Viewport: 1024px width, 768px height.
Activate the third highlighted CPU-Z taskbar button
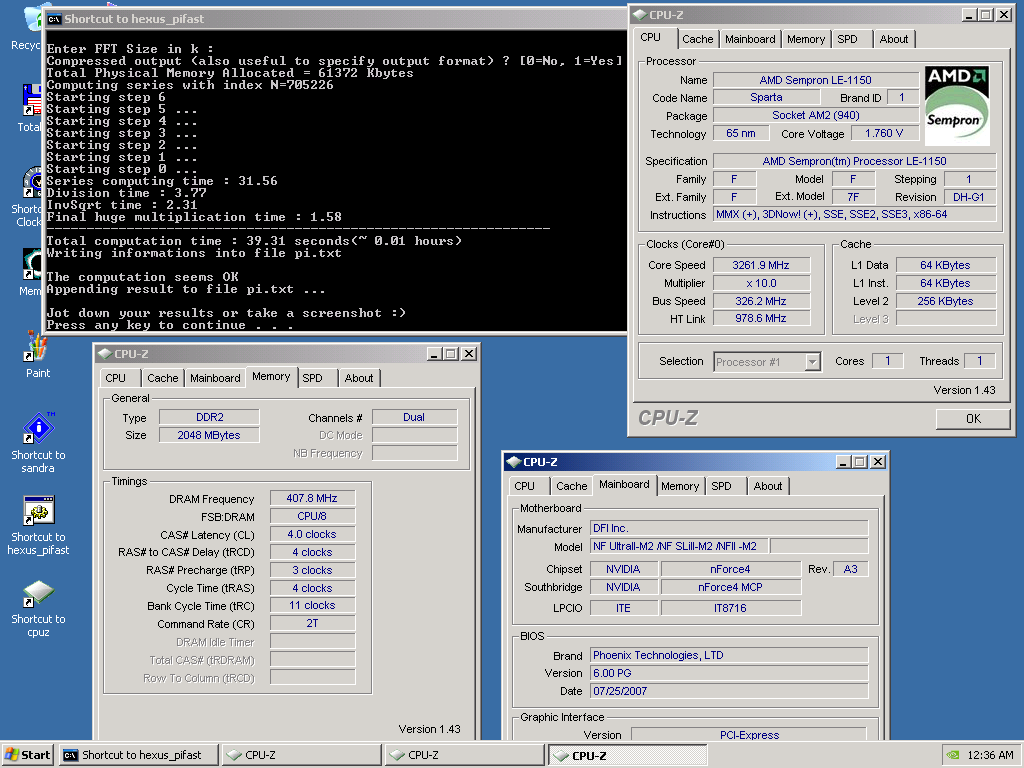(628, 755)
